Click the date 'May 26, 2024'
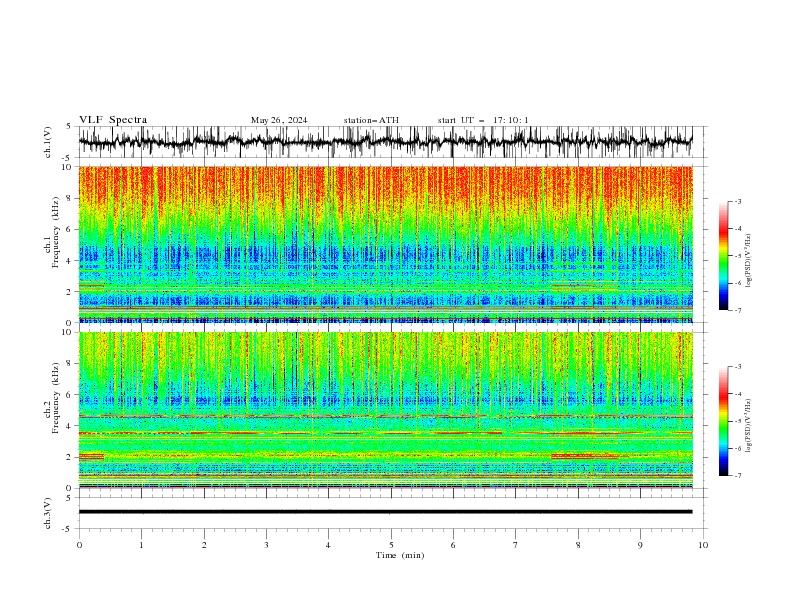 pyautogui.click(x=279, y=120)
